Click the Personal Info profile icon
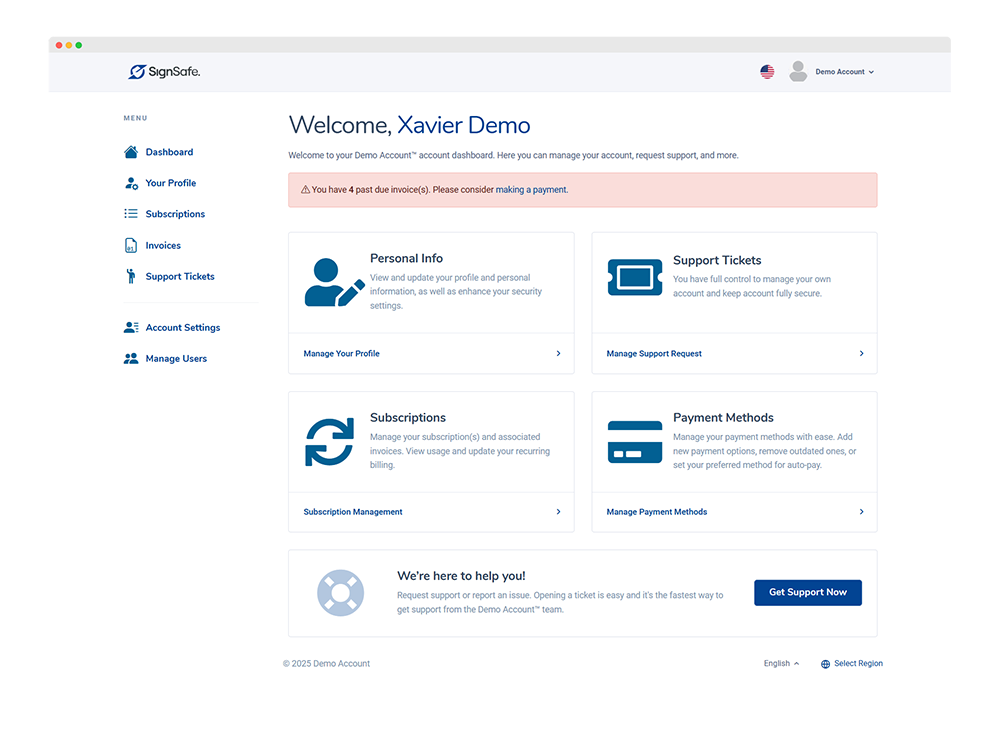 pos(334,282)
